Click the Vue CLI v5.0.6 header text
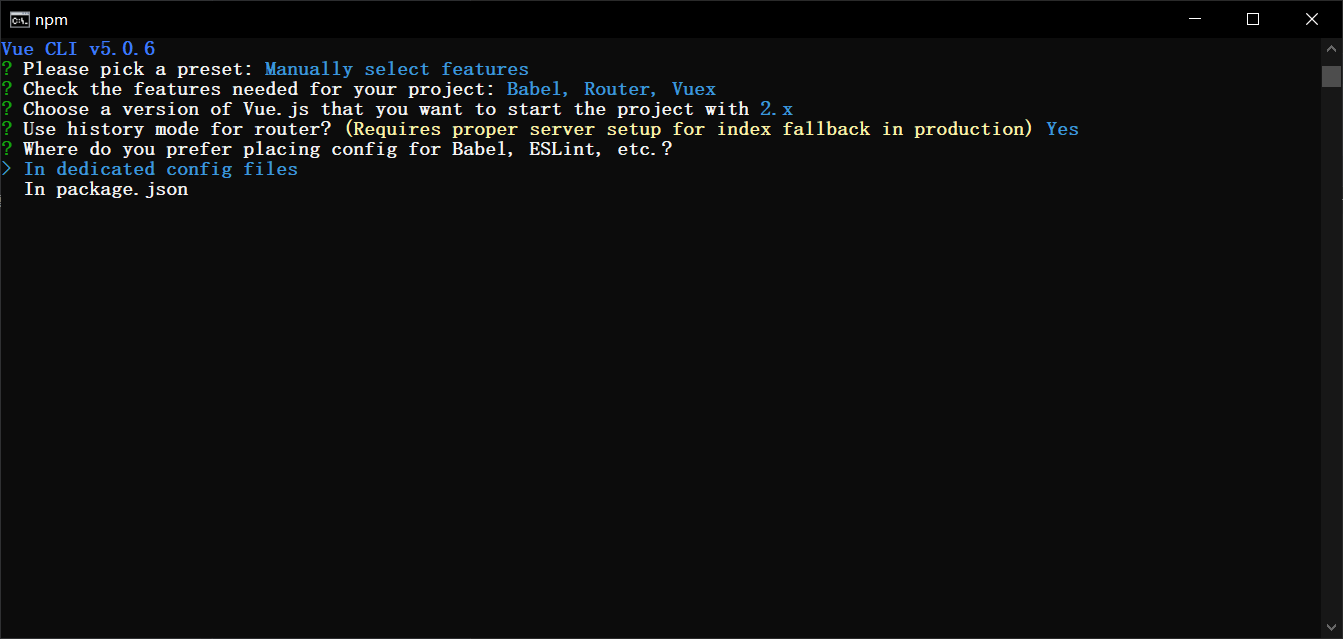The width and height of the screenshot is (1343, 639). (x=78, y=48)
